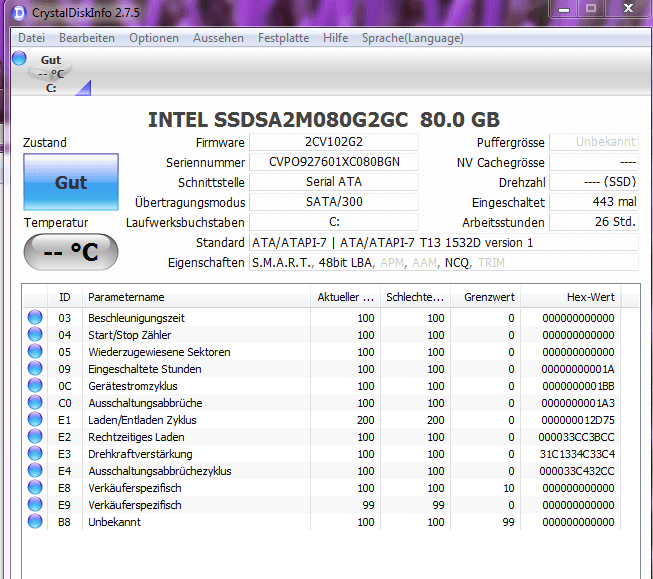
Task: Sort by the ID column header
Action: 65,297
